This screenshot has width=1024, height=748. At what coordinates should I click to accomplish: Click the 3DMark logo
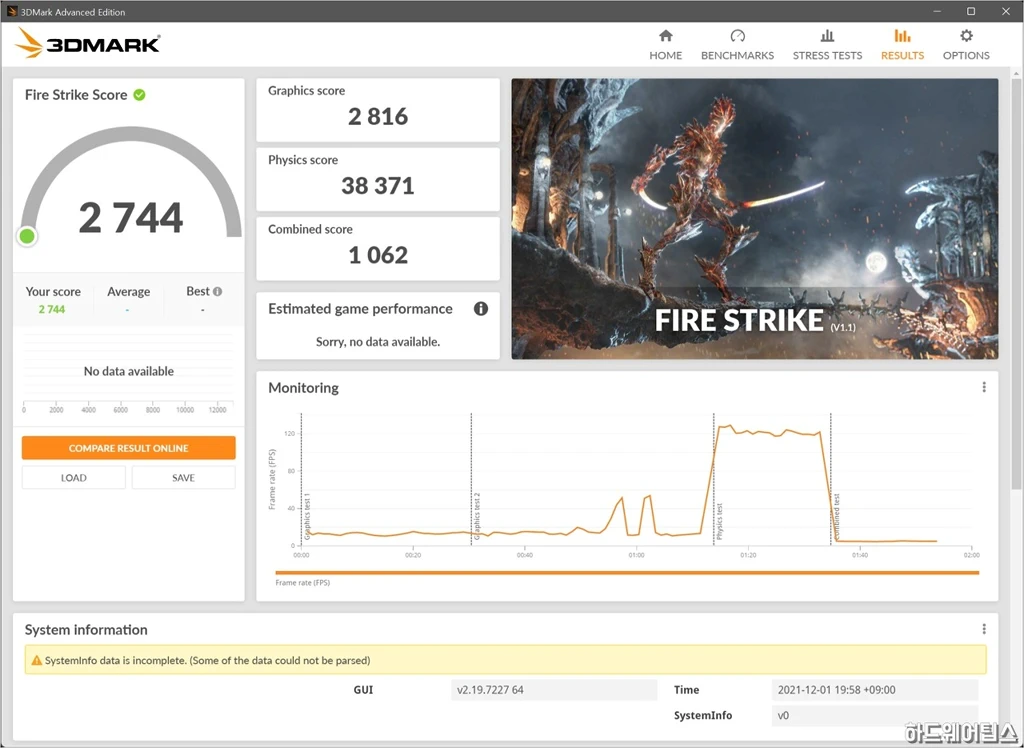[88, 43]
